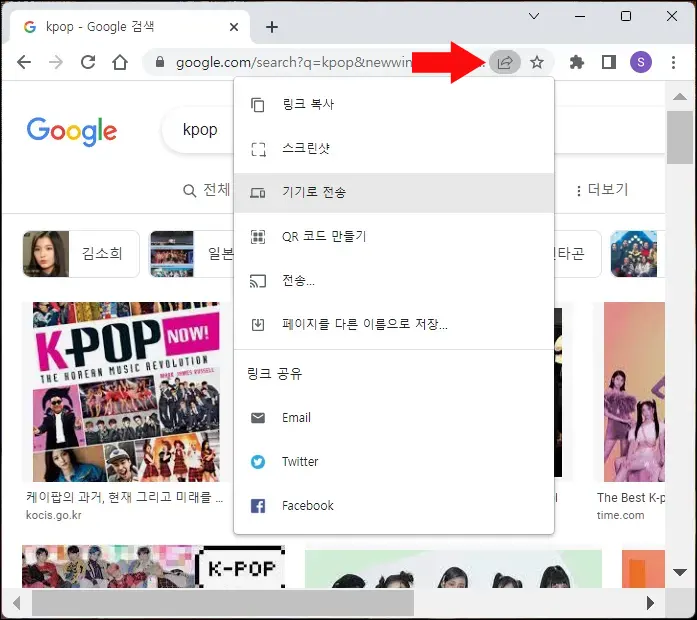Select 스크린샷 from share menu

point(394,148)
